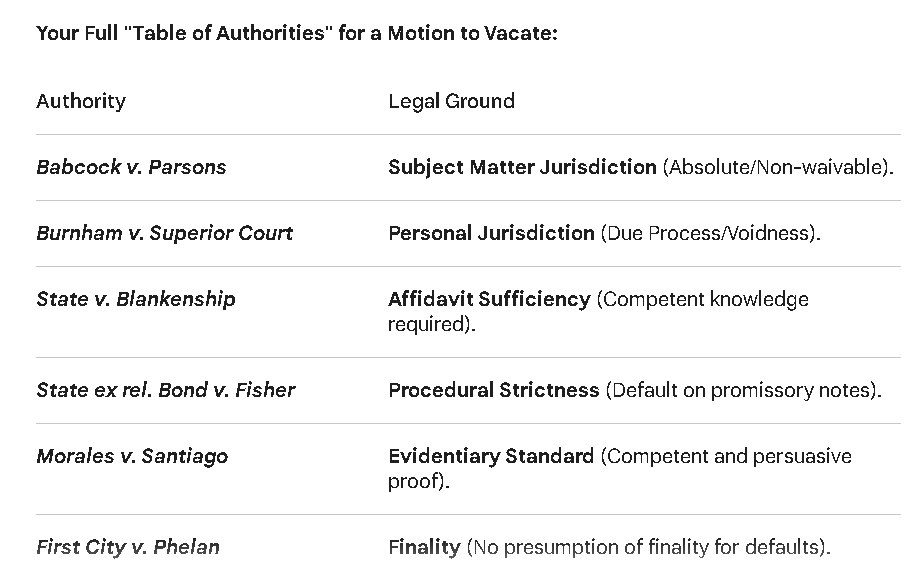This screenshot has height=576, width=923.
Task: Select the State v. Blankenship case name
Action: pos(136,299)
